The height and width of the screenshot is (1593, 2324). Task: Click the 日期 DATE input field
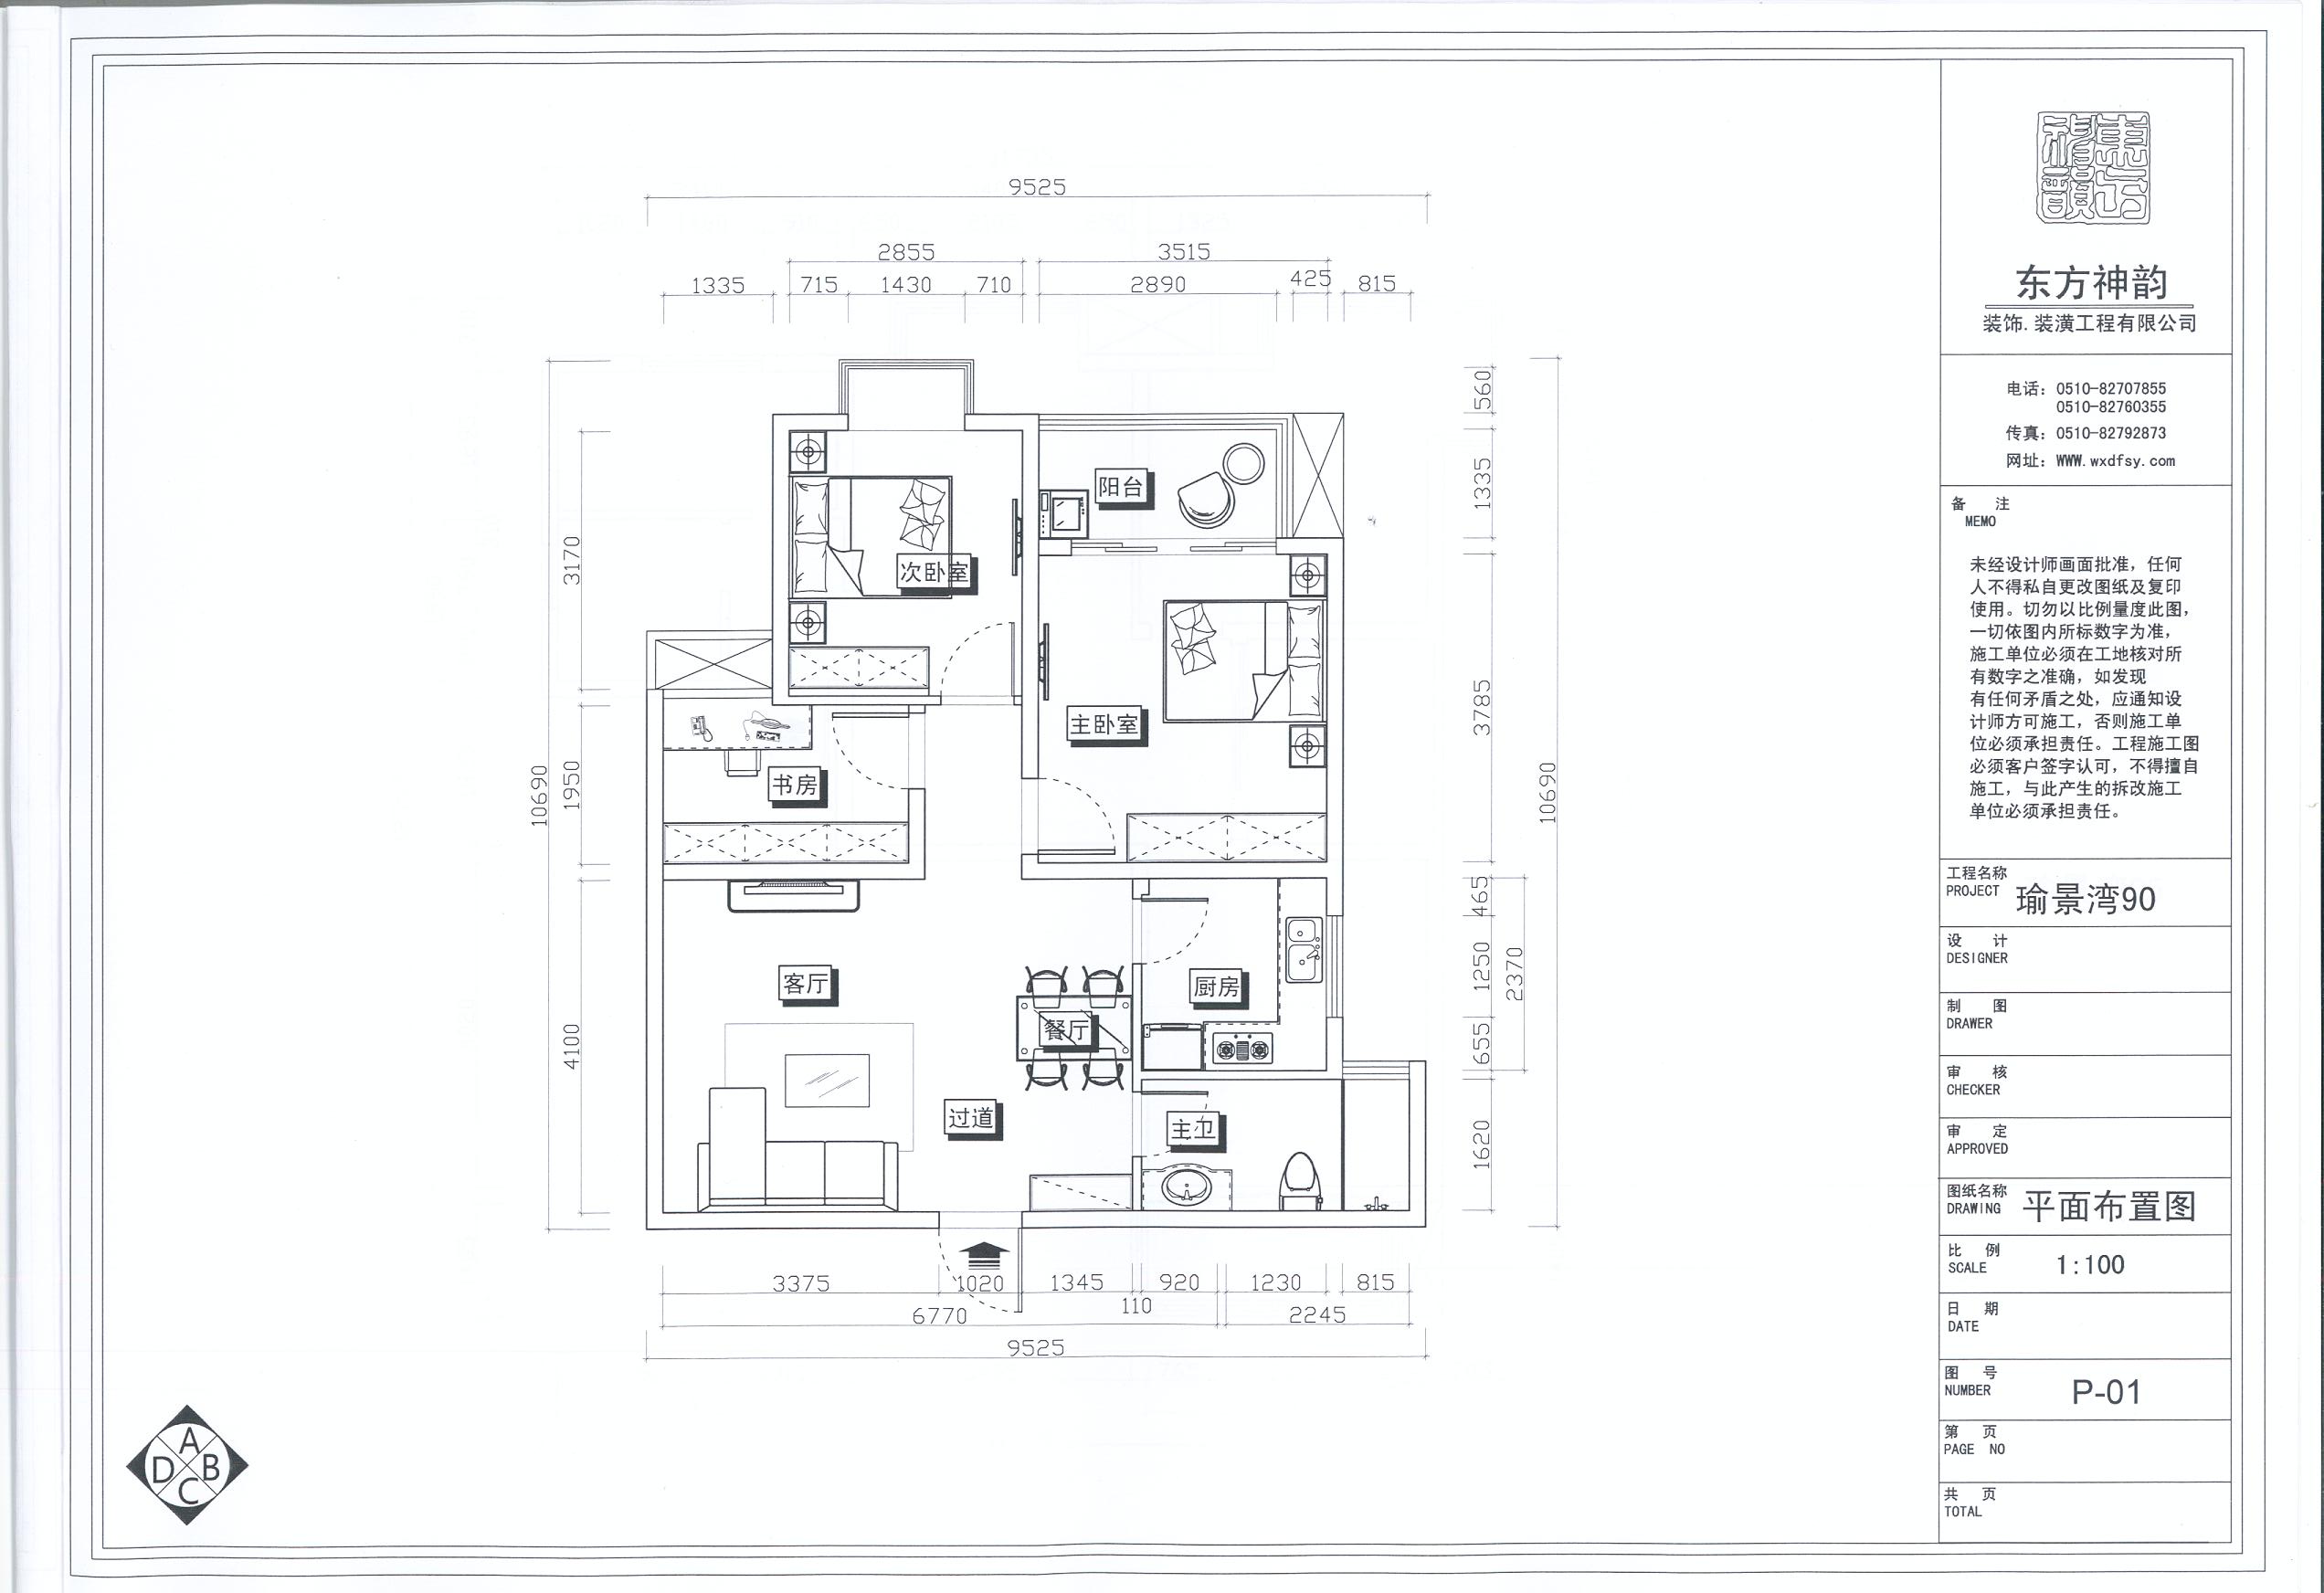click(2119, 1324)
